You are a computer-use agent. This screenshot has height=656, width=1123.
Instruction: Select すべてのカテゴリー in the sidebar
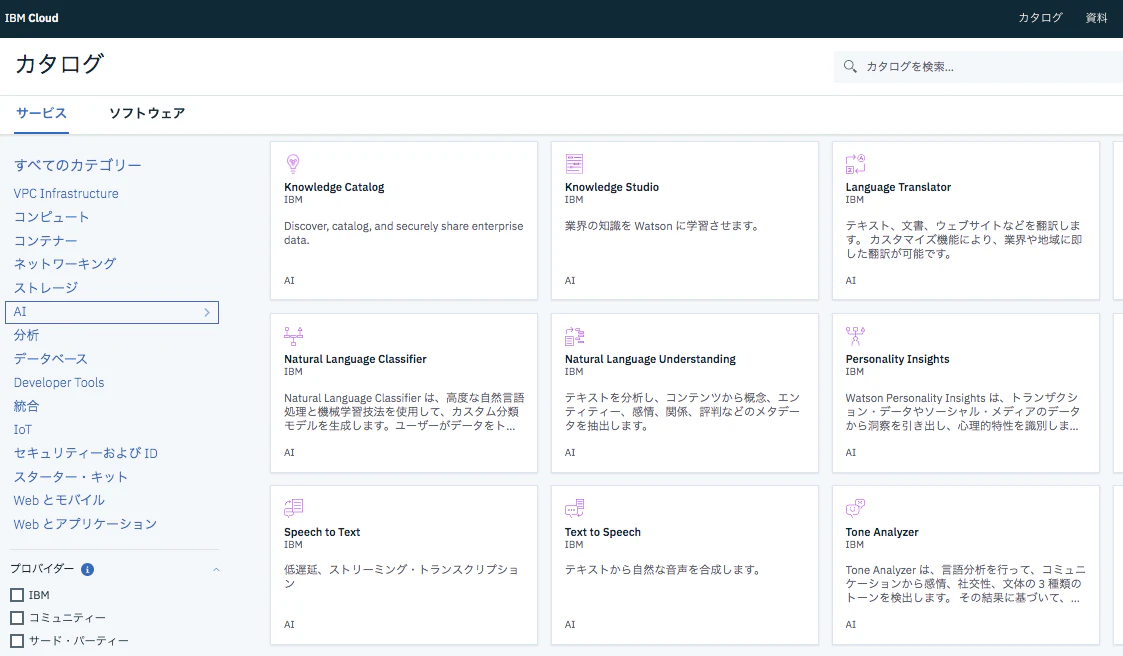coord(77,165)
